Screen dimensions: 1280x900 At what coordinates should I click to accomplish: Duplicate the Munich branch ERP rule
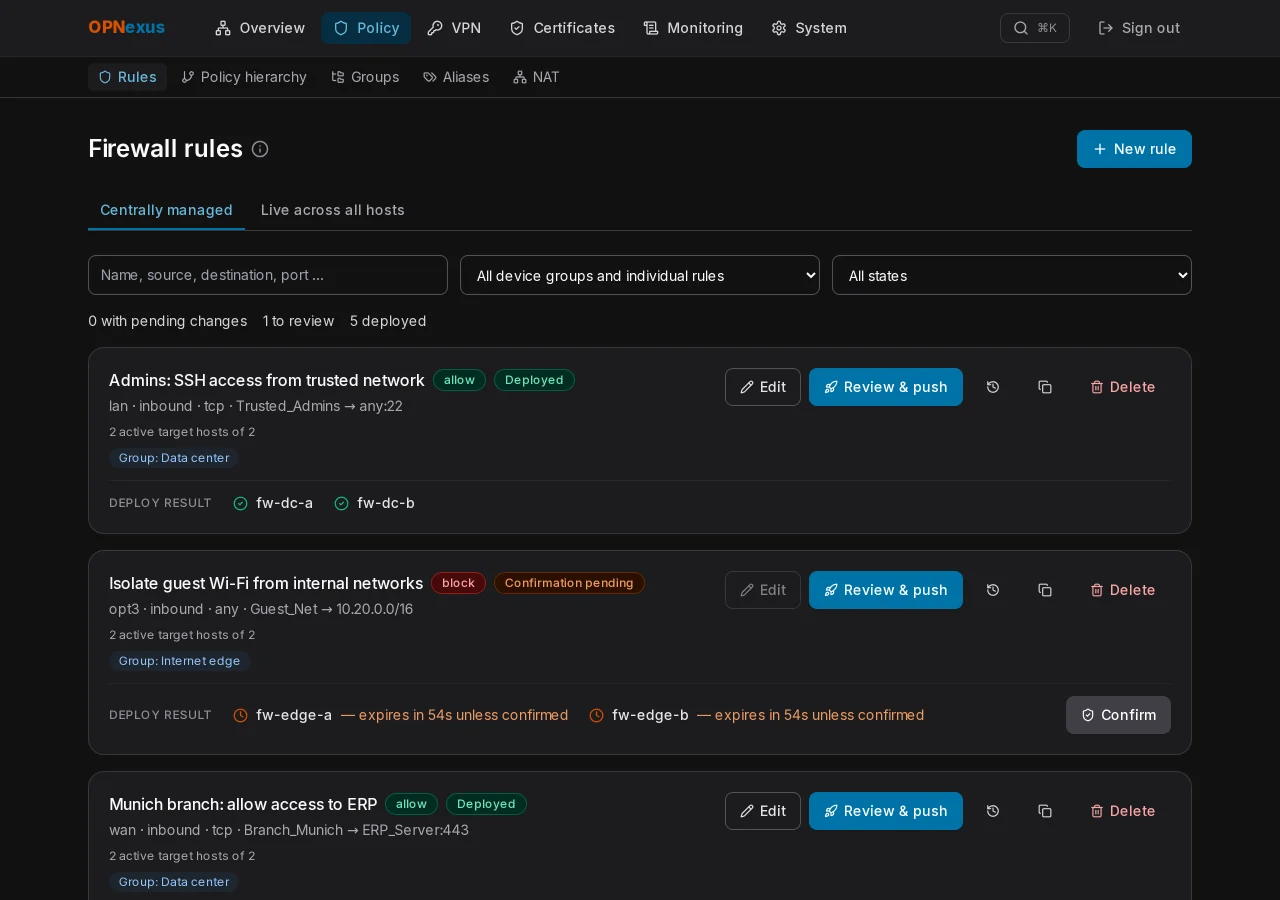1045,811
